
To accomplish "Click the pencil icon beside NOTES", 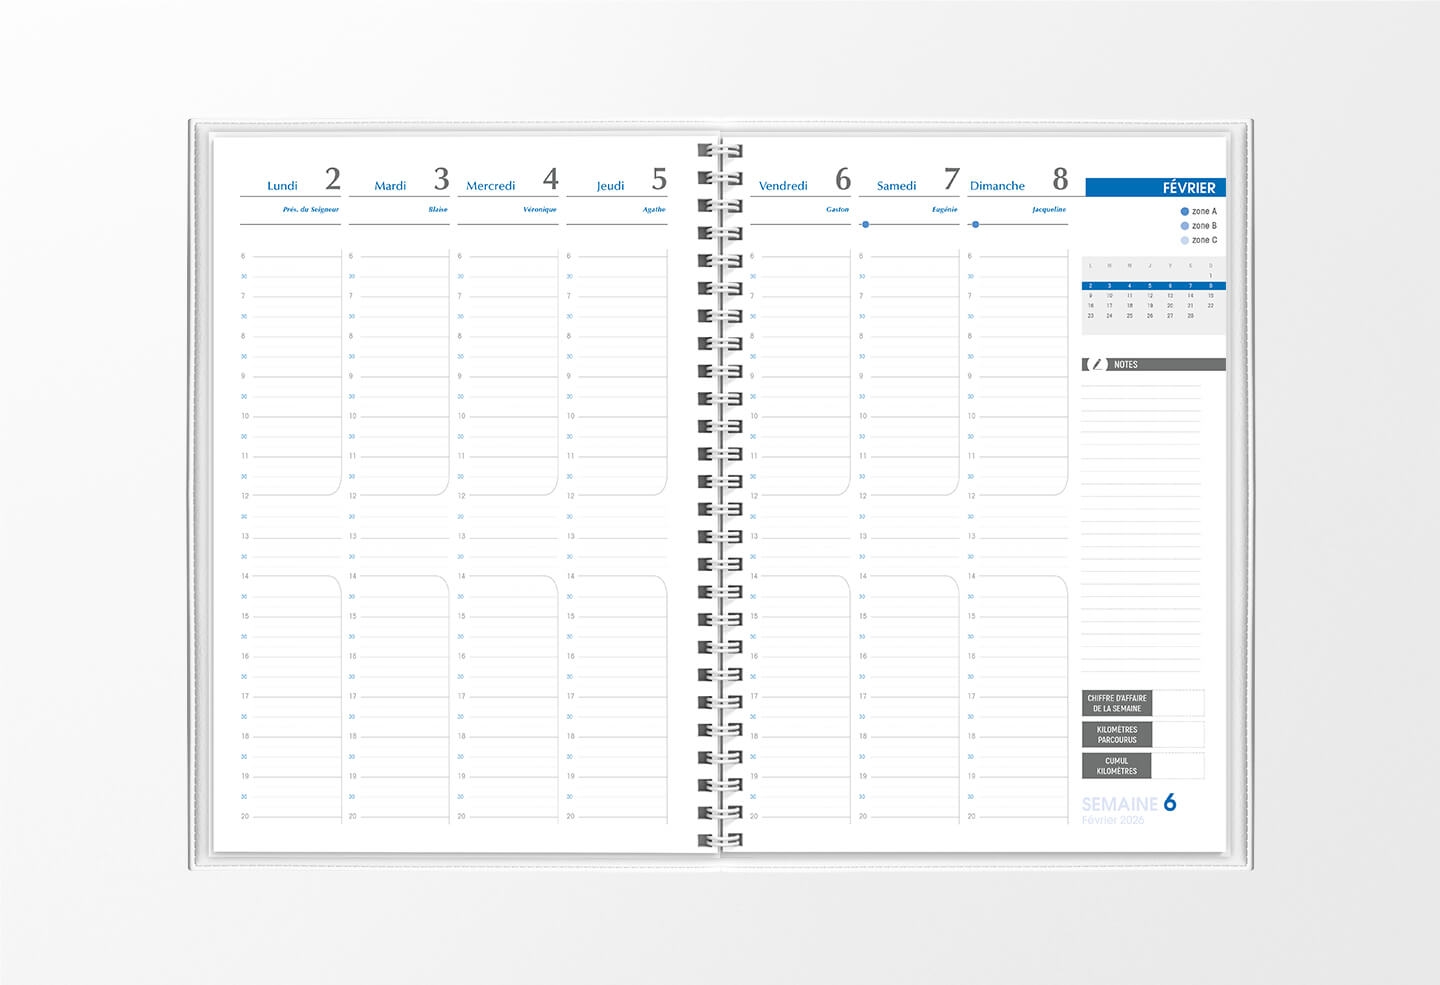I will click(1097, 365).
